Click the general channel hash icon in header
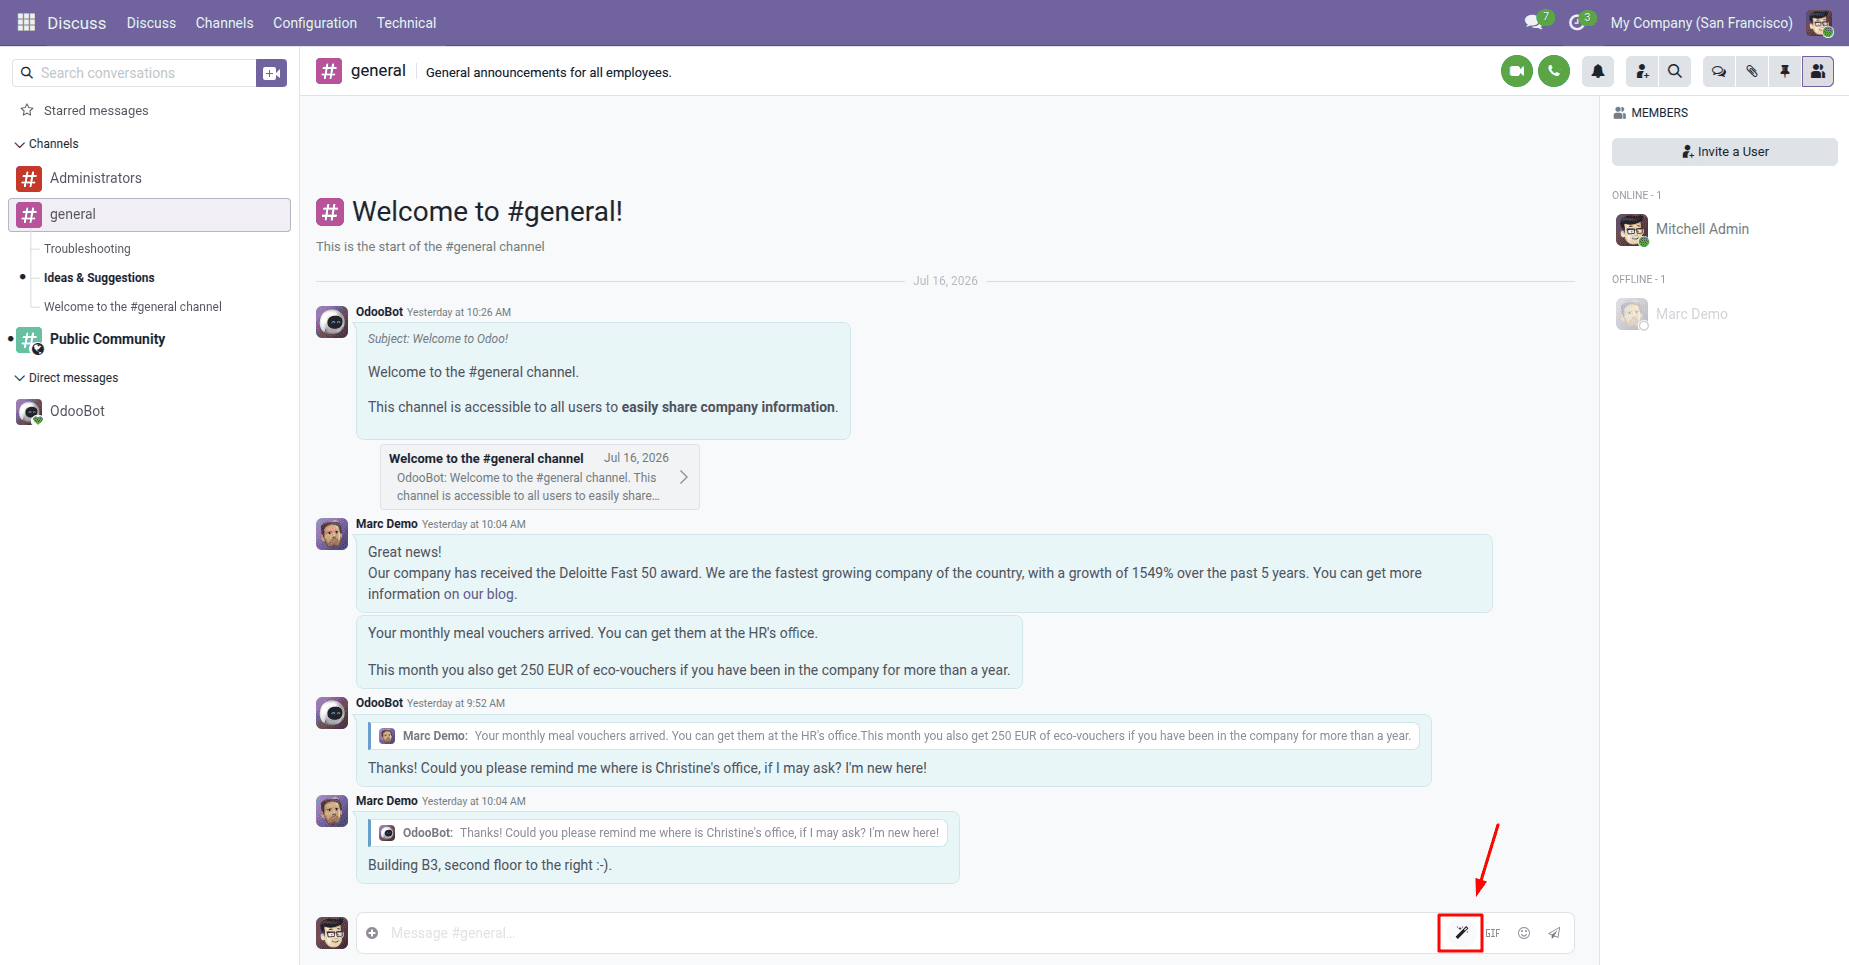 point(329,71)
